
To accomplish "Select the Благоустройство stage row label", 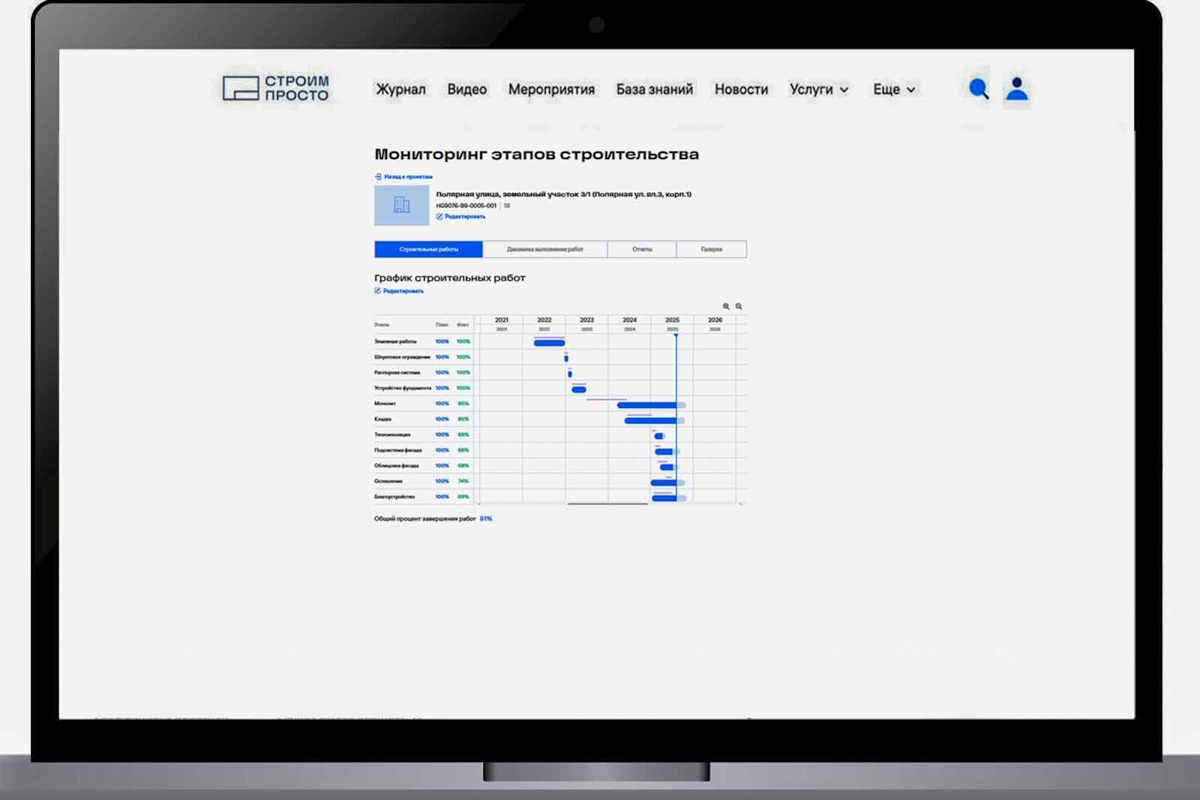I will (x=394, y=497).
